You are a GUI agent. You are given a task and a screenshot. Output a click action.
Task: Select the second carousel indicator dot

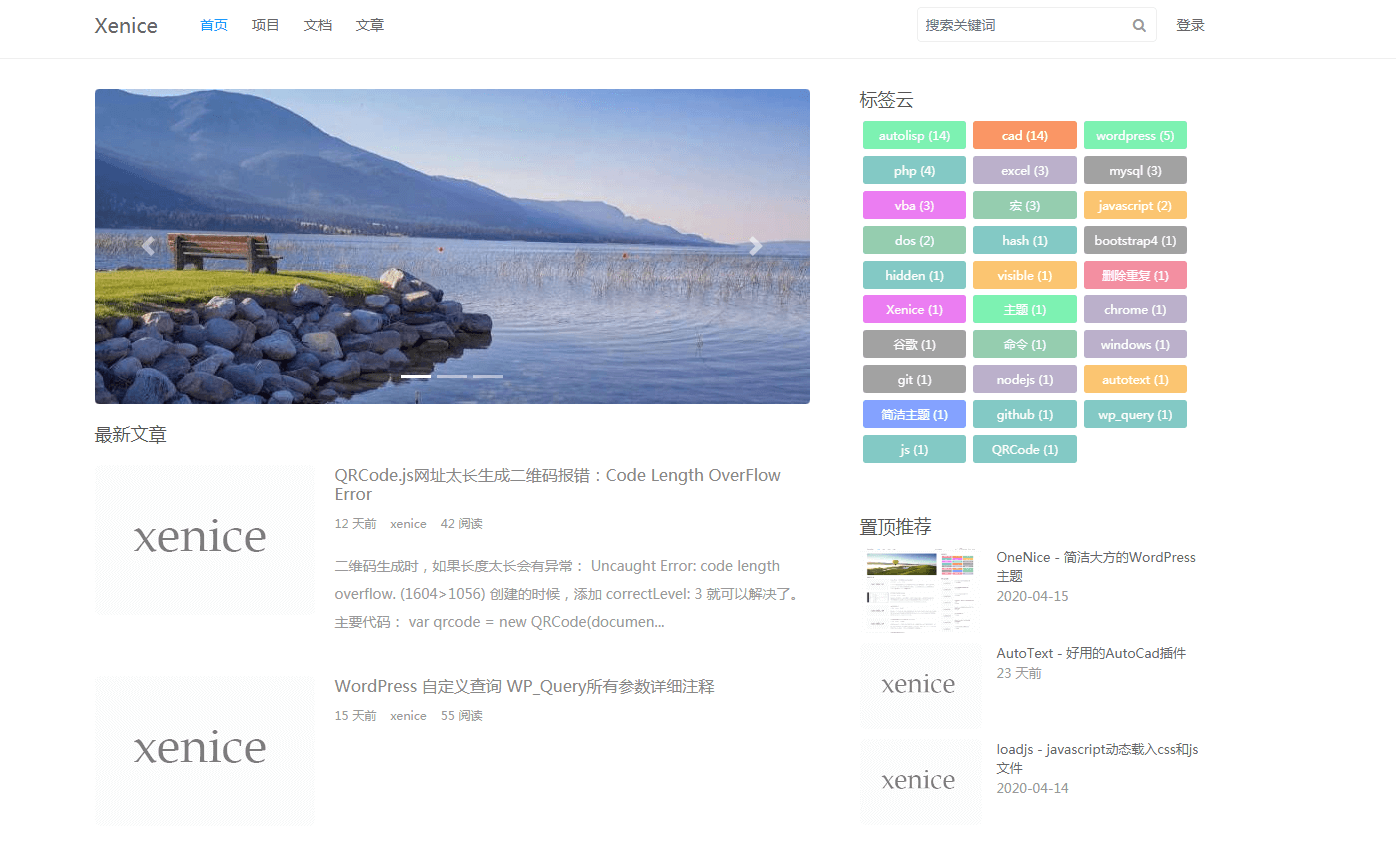tap(452, 376)
